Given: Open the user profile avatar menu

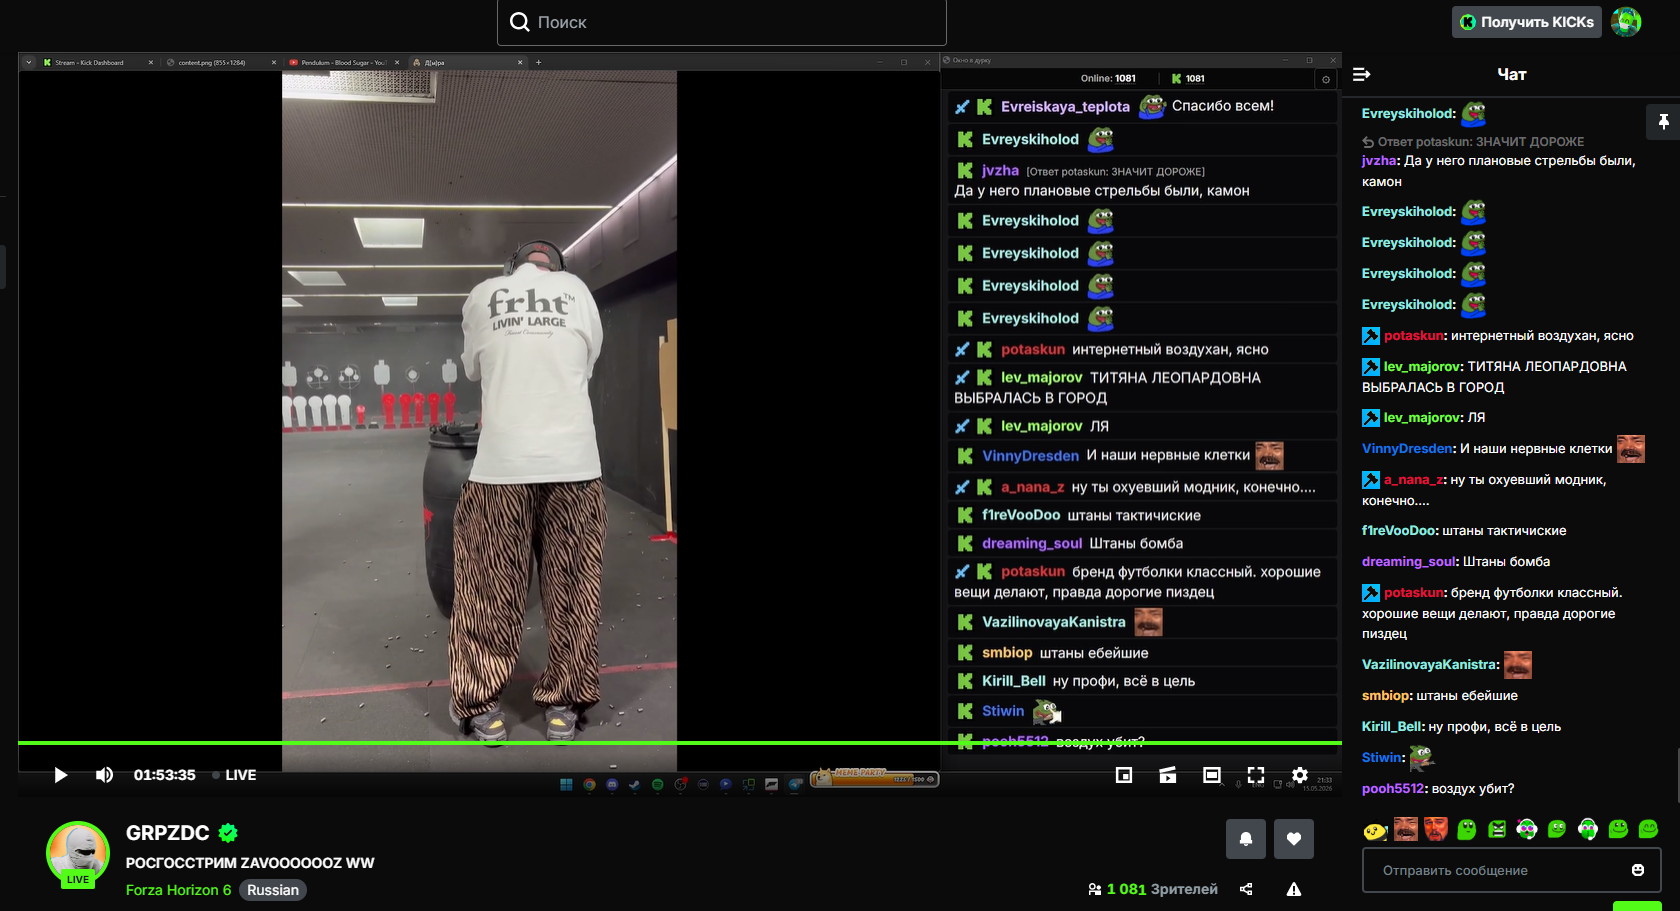Looking at the screenshot, I should point(1626,22).
